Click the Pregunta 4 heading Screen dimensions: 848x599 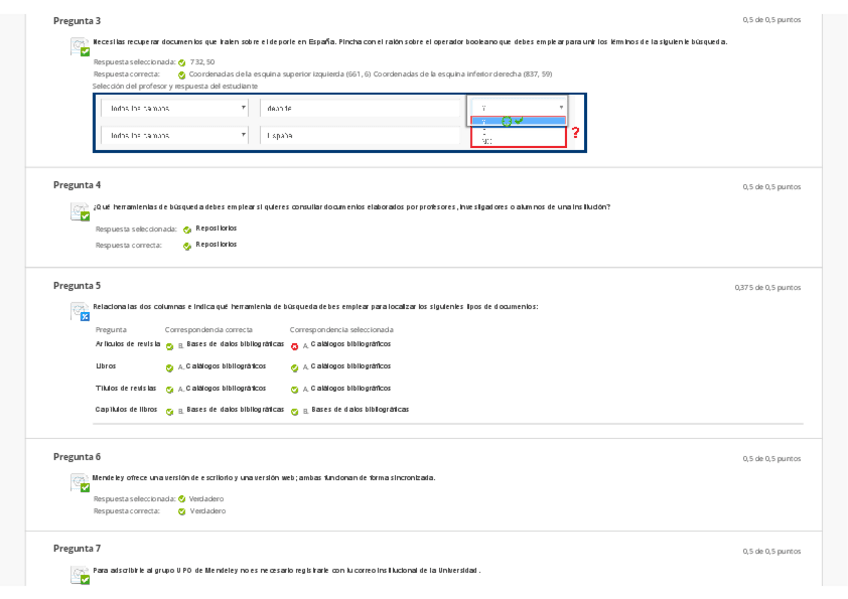77,185
